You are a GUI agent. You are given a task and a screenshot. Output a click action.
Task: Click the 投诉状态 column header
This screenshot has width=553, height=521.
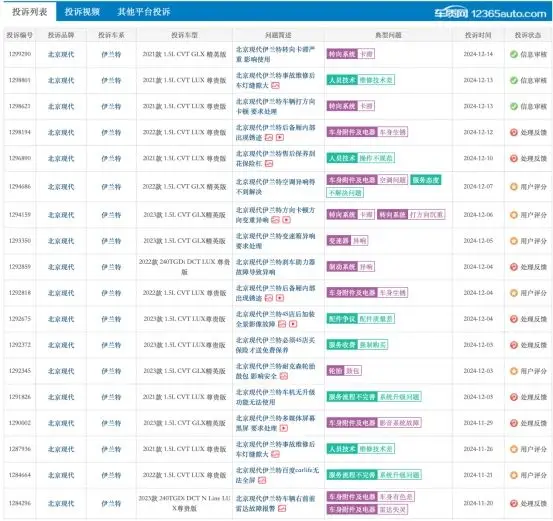pyautogui.click(x=528, y=35)
